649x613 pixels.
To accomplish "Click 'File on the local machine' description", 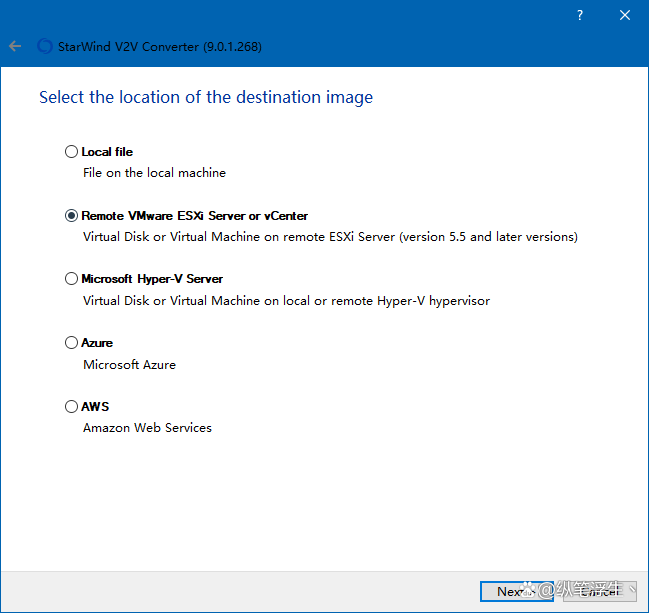I will [x=154, y=173].
